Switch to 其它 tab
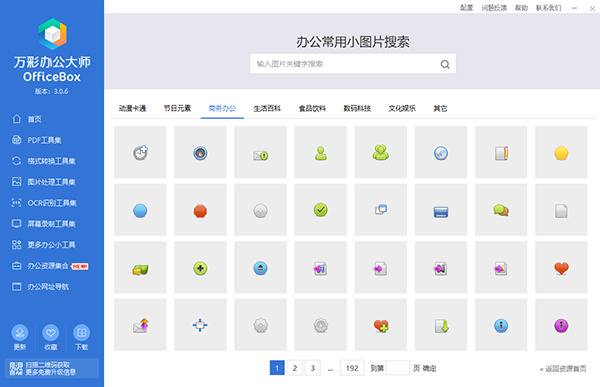Screen dimensions: 600x387 coord(440,109)
